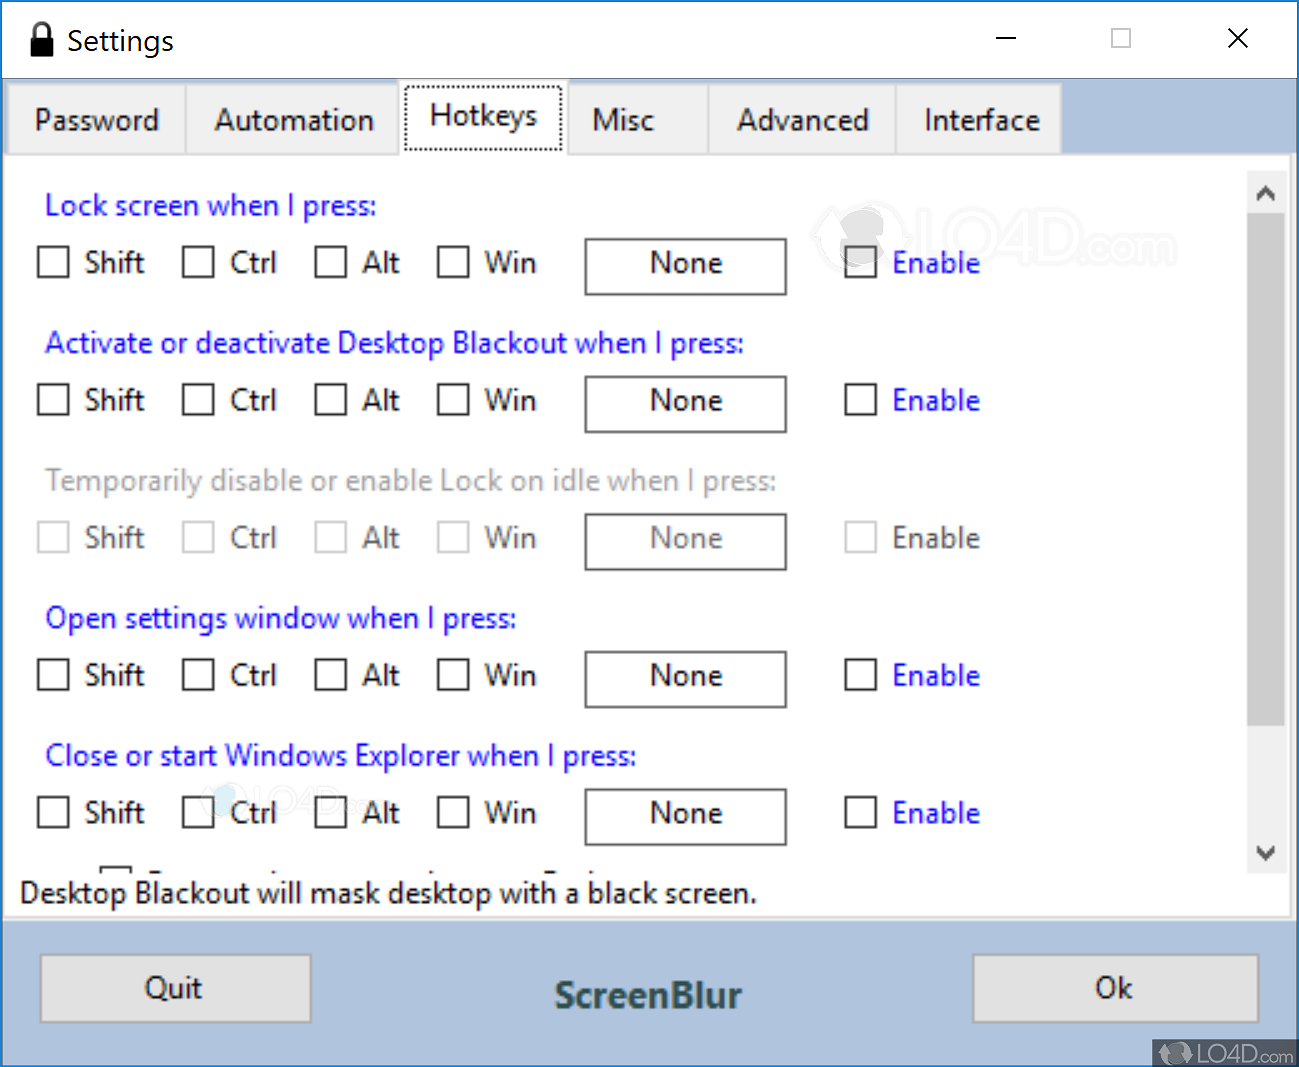The height and width of the screenshot is (1067, 1299).
Task: Open the Interface tab
Action: point(981,119)
